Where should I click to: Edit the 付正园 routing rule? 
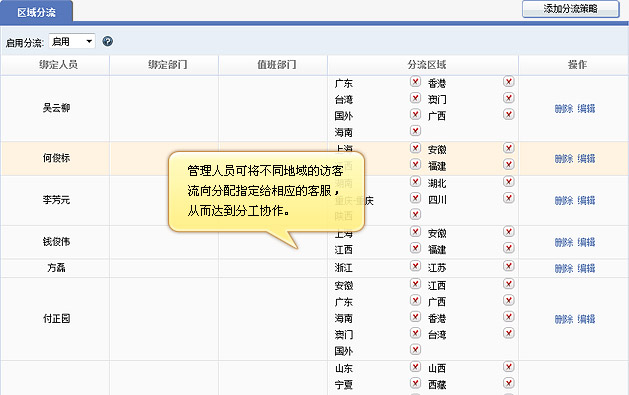(586, 319)
